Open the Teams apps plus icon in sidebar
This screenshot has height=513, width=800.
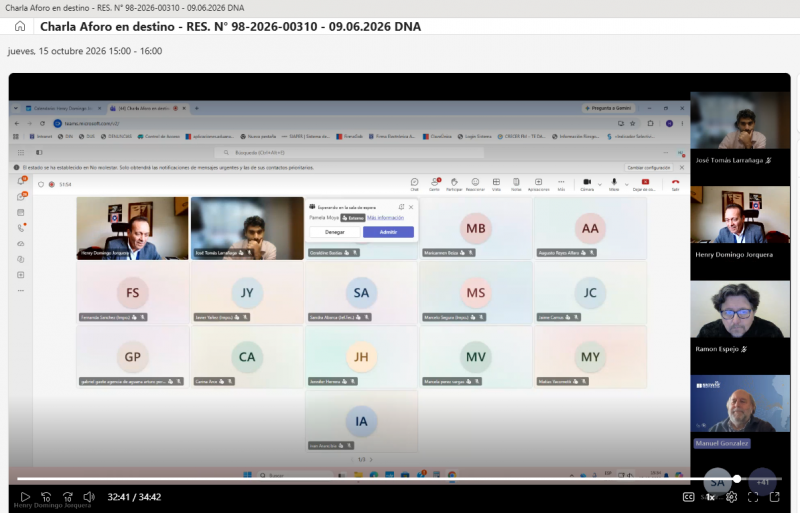pyautogui.click(x=21, y=275)
